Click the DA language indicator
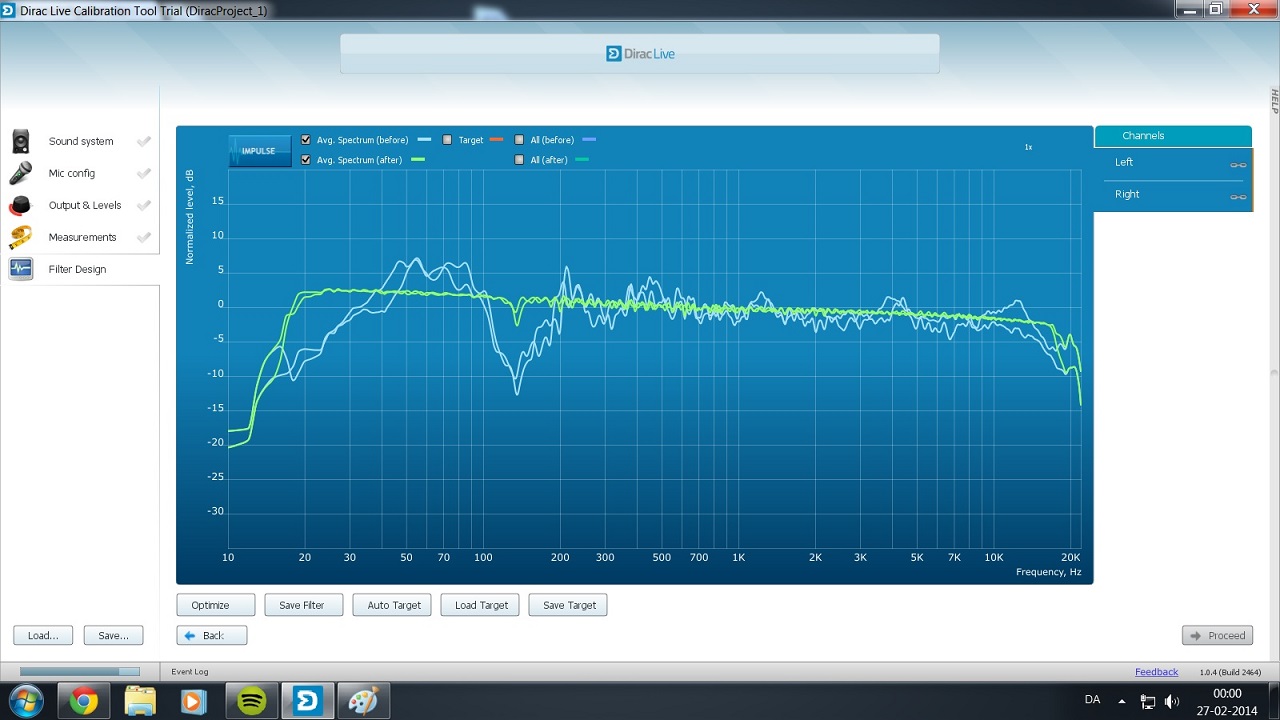 click(1092, 700)
